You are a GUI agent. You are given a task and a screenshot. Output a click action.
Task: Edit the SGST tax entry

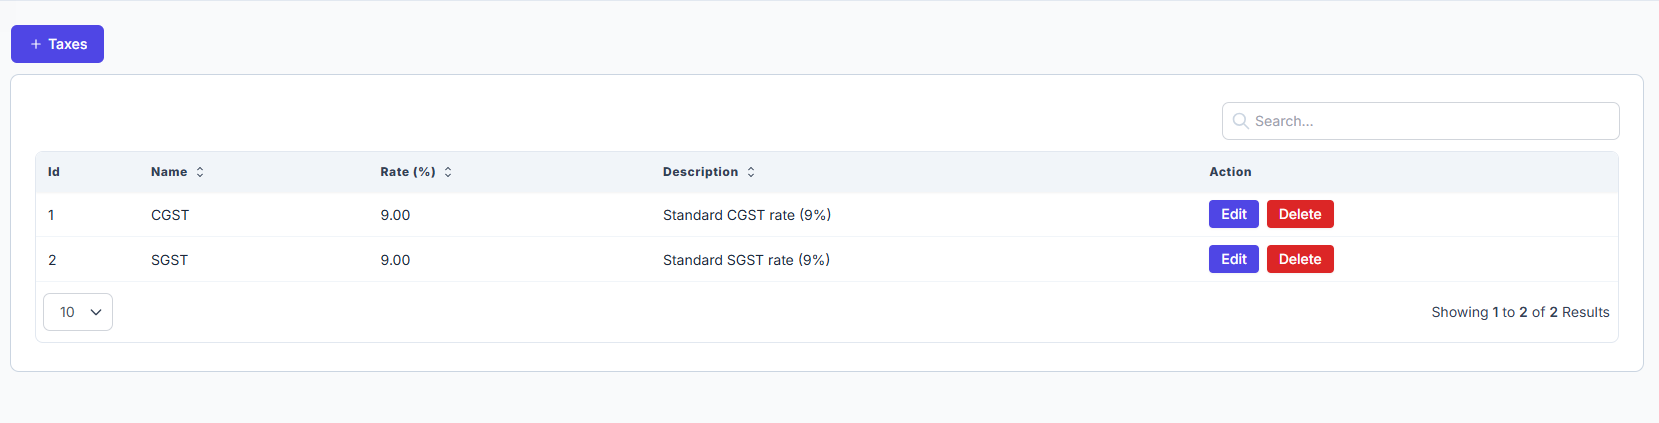click(x=1234, y=259)
